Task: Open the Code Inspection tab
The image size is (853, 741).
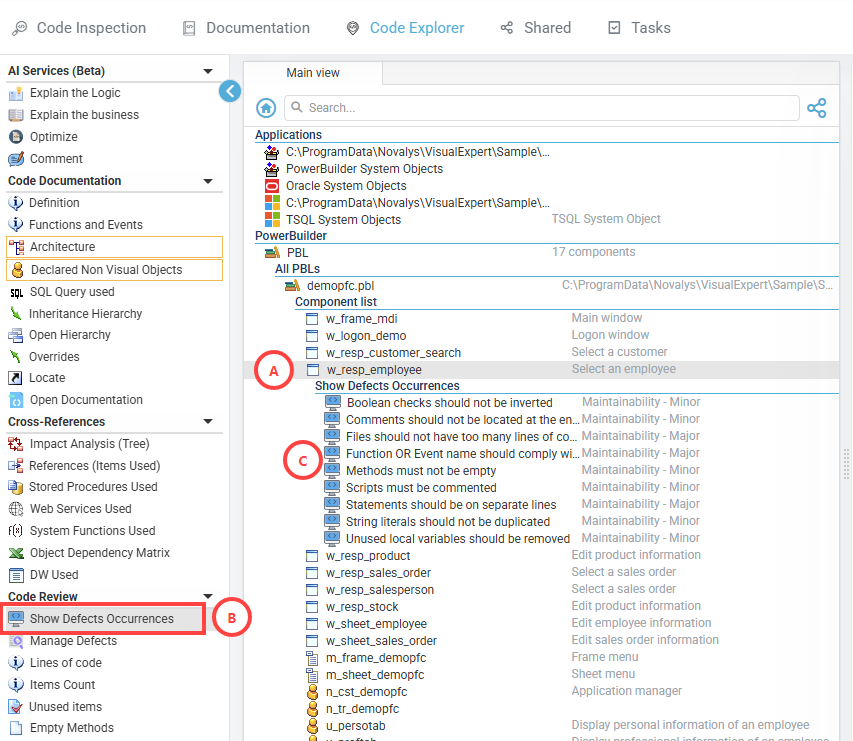Action: pos(79,28)
